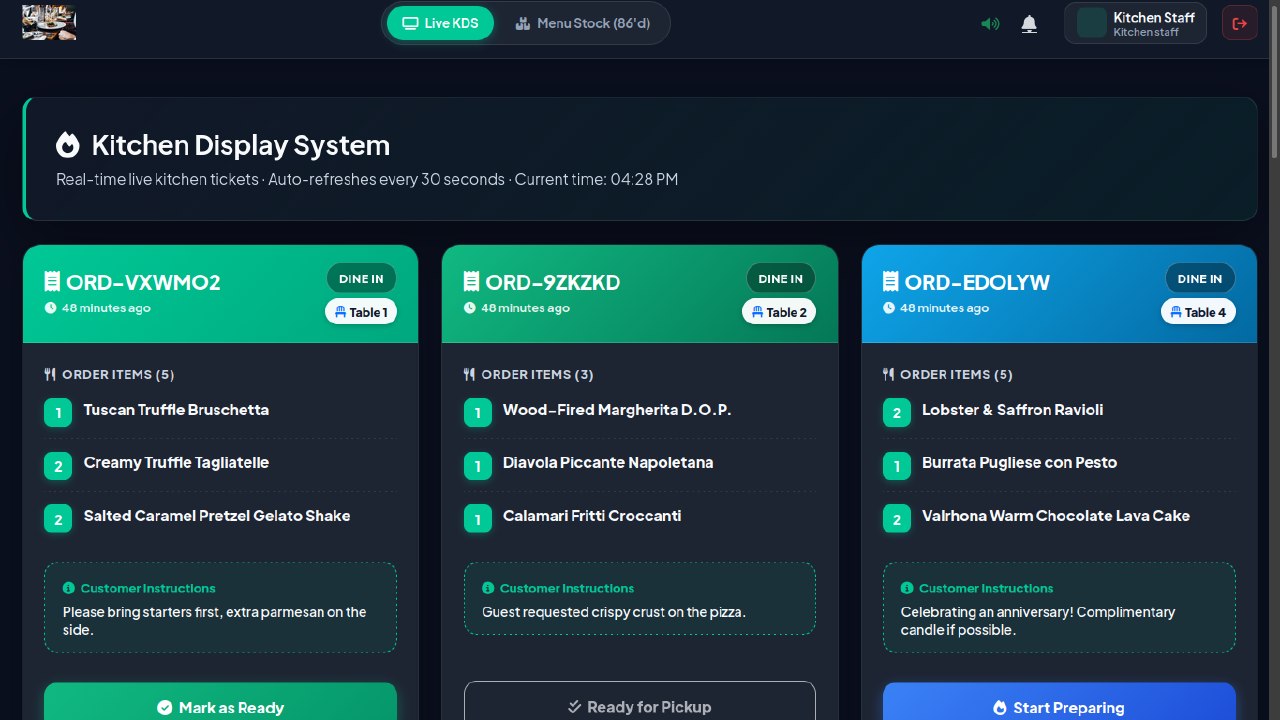Click the flame icon beside Kitchen Display System
This screenshot has width=1280, height=720.
pyautogui.click(x=68, y=146)
